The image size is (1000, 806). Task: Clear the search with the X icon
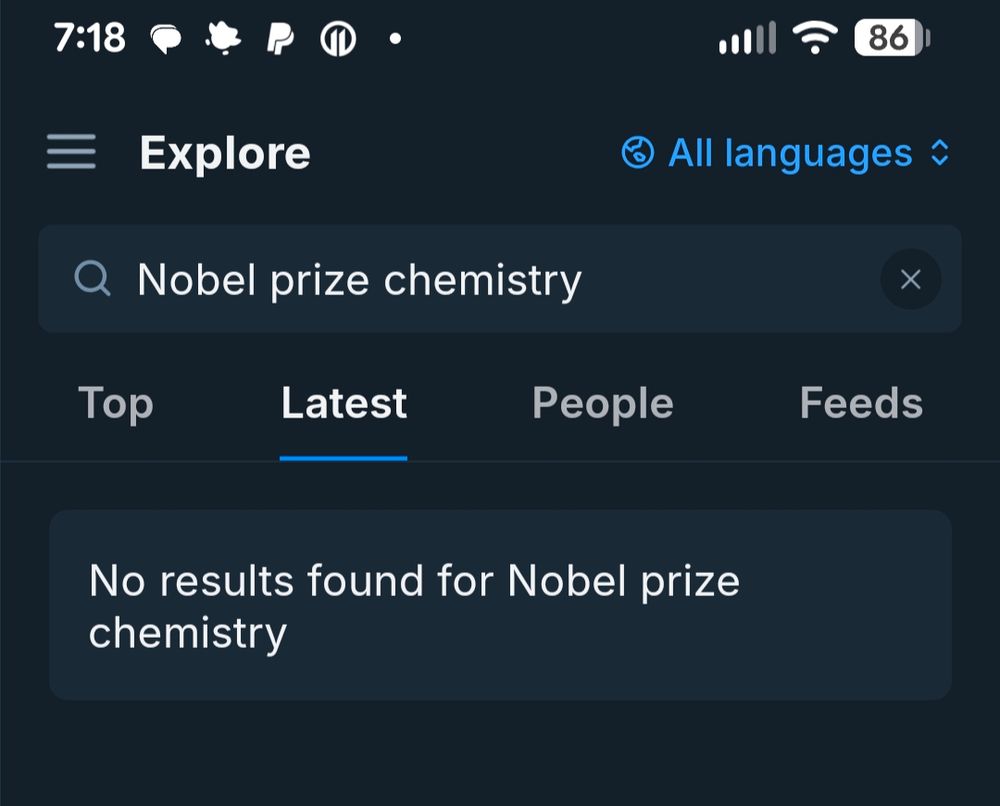(910, 279)
